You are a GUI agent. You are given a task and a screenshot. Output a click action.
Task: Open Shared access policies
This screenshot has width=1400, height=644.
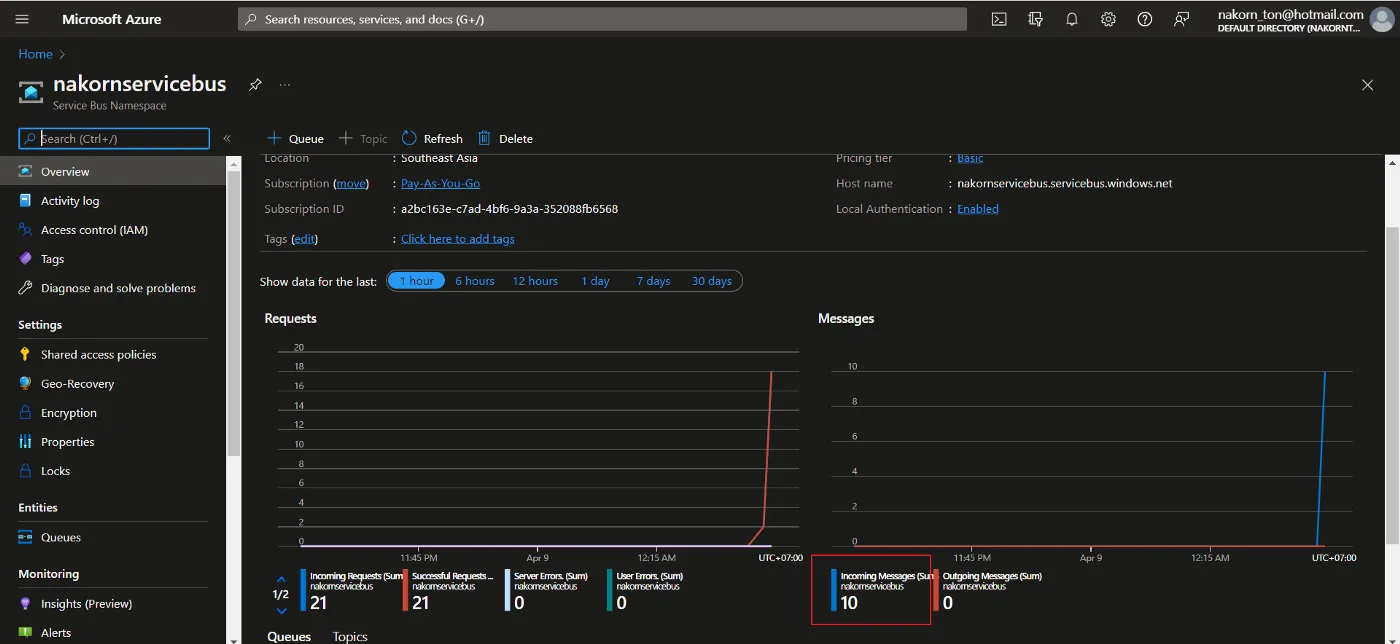click(98, 355)
